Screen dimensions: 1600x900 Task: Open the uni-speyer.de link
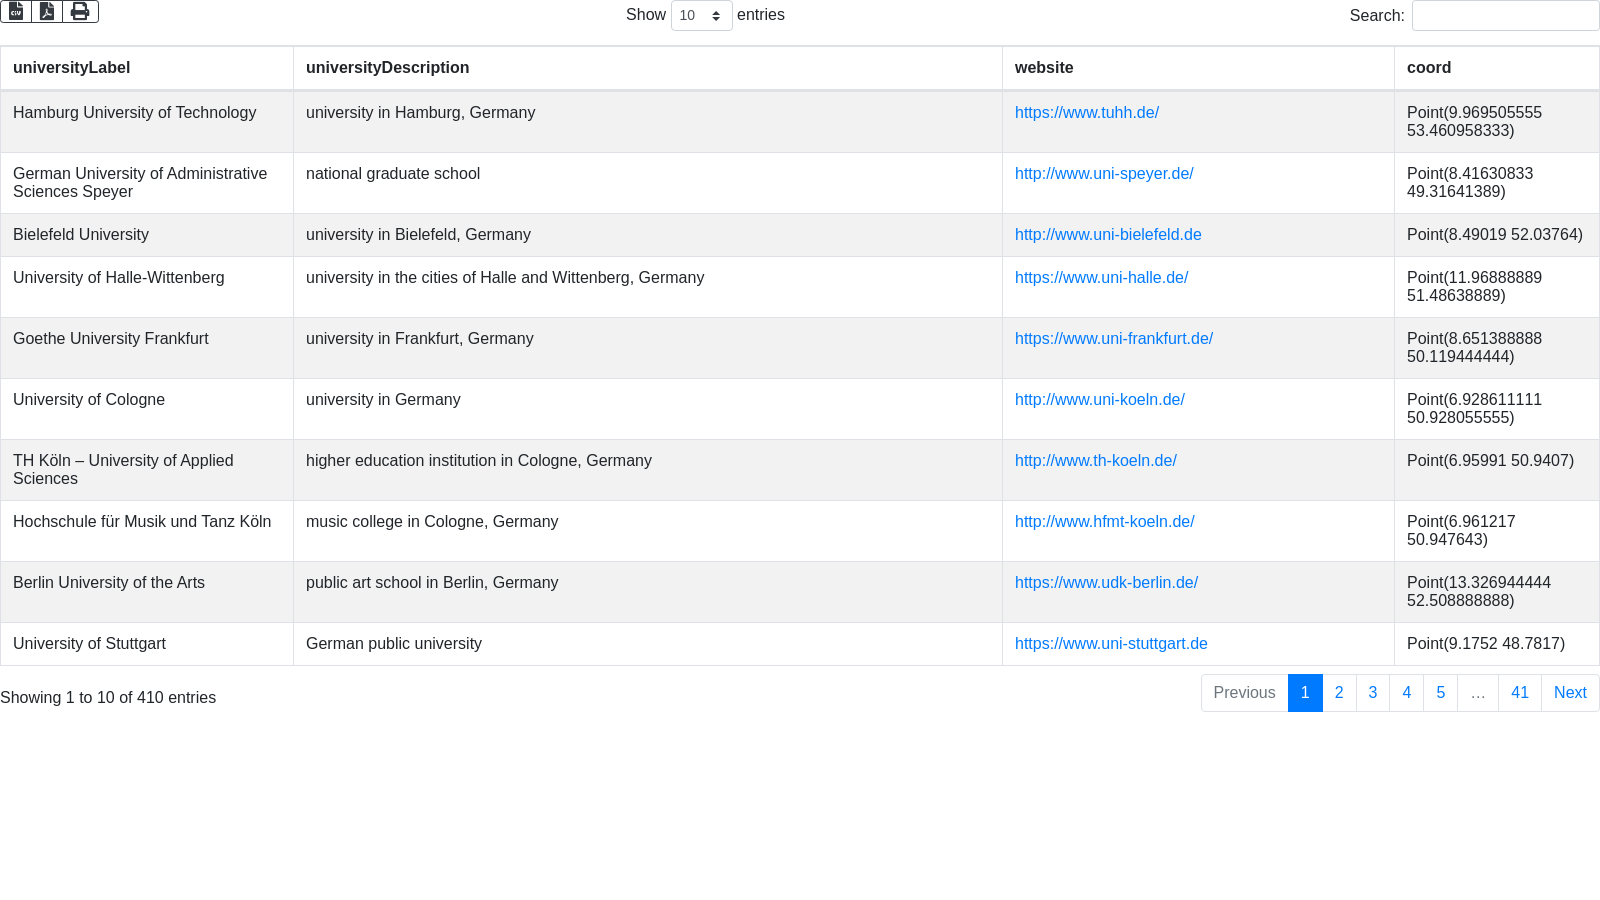[1104, 174]
